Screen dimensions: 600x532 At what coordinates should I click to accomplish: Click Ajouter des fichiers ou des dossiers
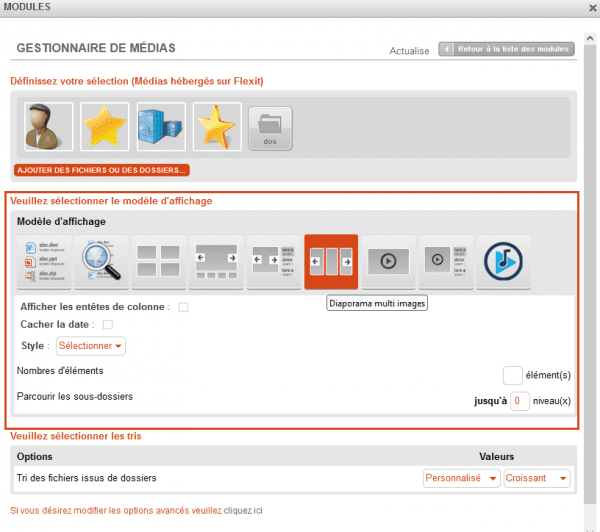point(101,170)
